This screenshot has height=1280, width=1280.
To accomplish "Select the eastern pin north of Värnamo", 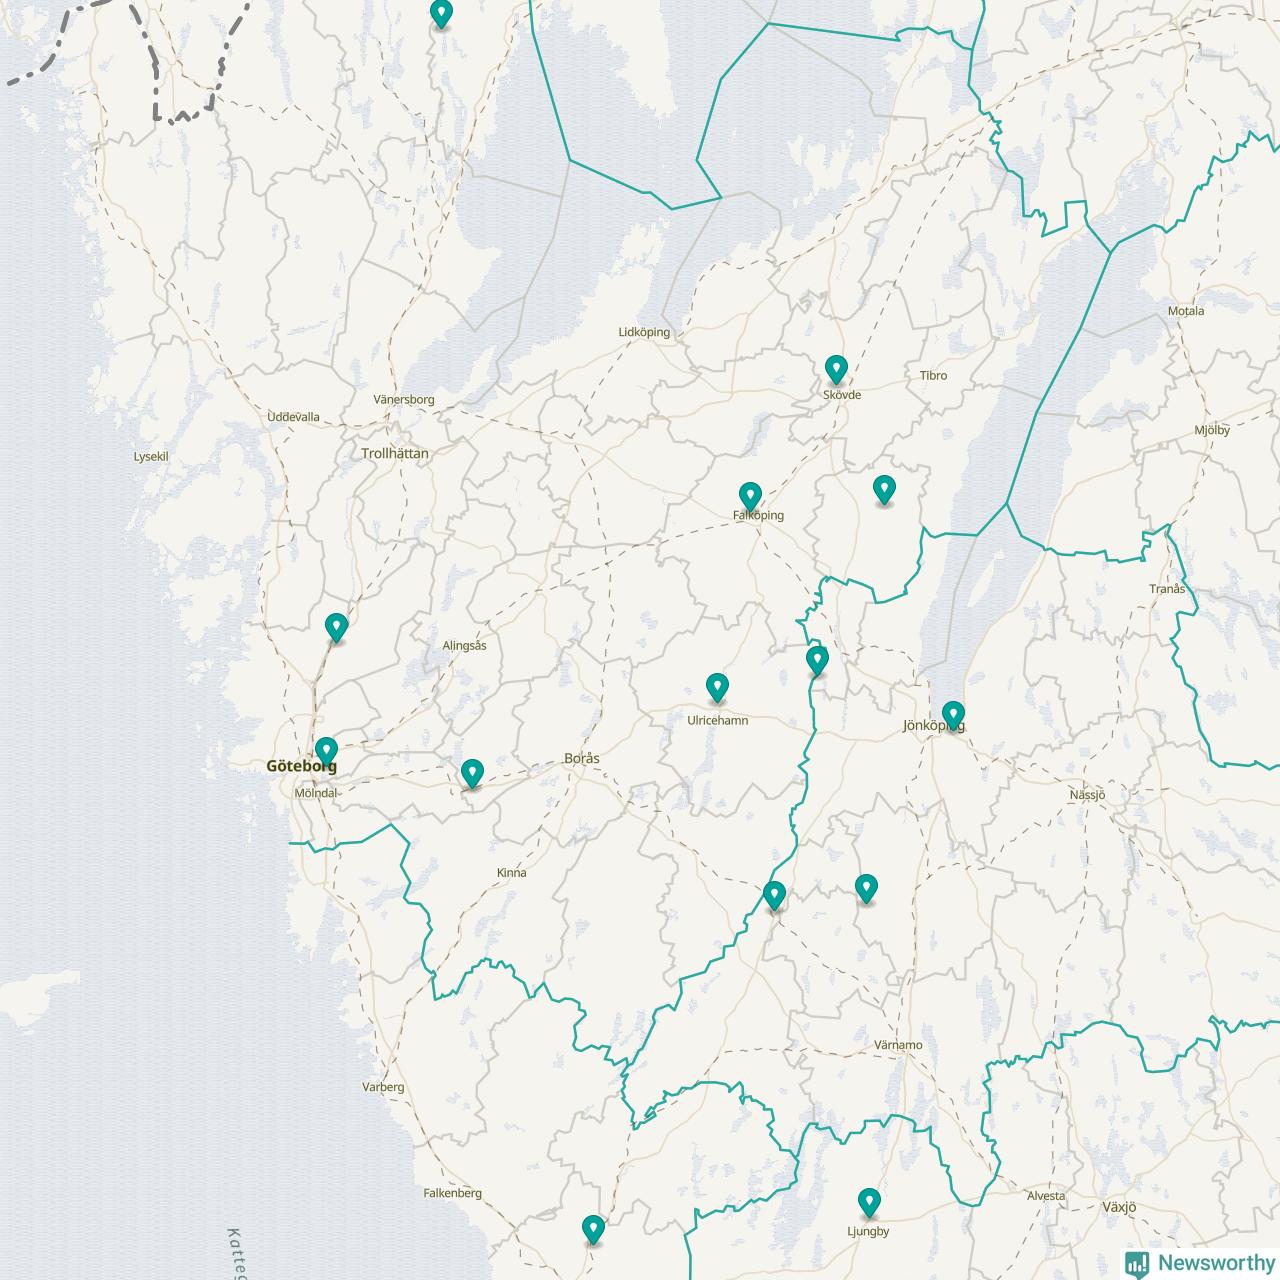I will (x=866, y=888).
